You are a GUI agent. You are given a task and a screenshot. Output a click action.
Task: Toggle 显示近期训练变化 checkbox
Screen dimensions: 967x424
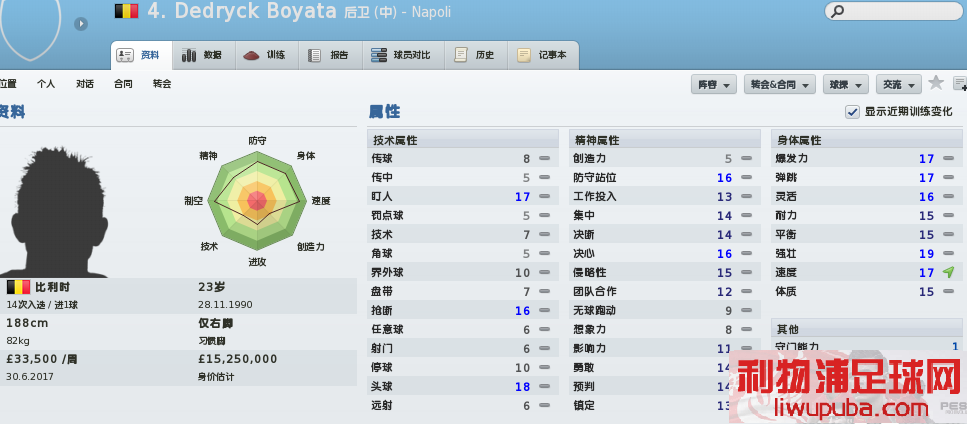[852, 112]
